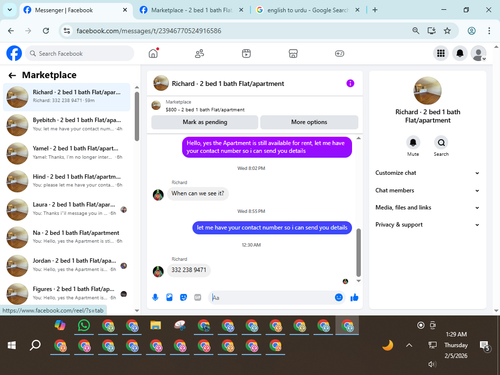500x375 pixels.
Task: Reload the current page
Action: pos(46,31)
